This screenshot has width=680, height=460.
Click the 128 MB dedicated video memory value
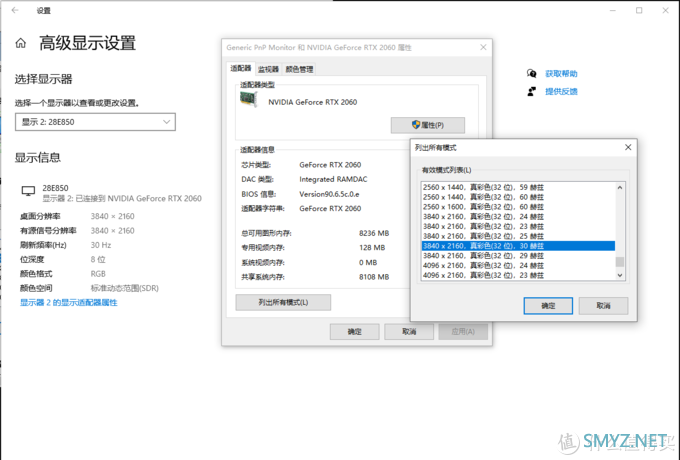point(372,248)
